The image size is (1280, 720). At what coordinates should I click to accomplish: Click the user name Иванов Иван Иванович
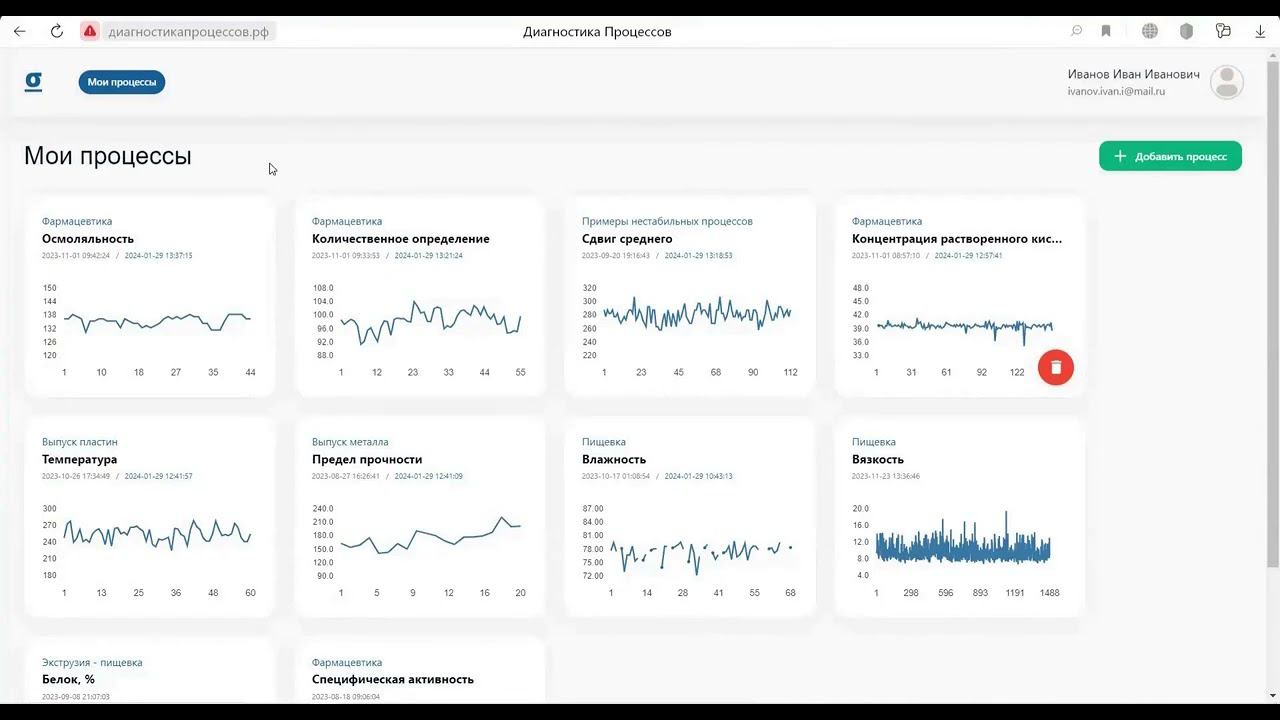(1133, 75)
